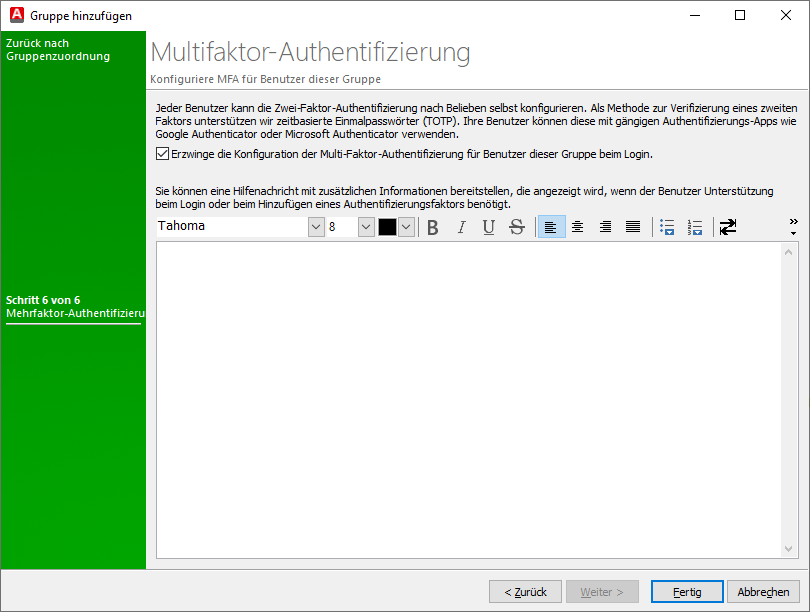Image resolution: width=810 pixels, height=612 pixels.
Task: Open the font size 8 dropdown
Action: 365,227
